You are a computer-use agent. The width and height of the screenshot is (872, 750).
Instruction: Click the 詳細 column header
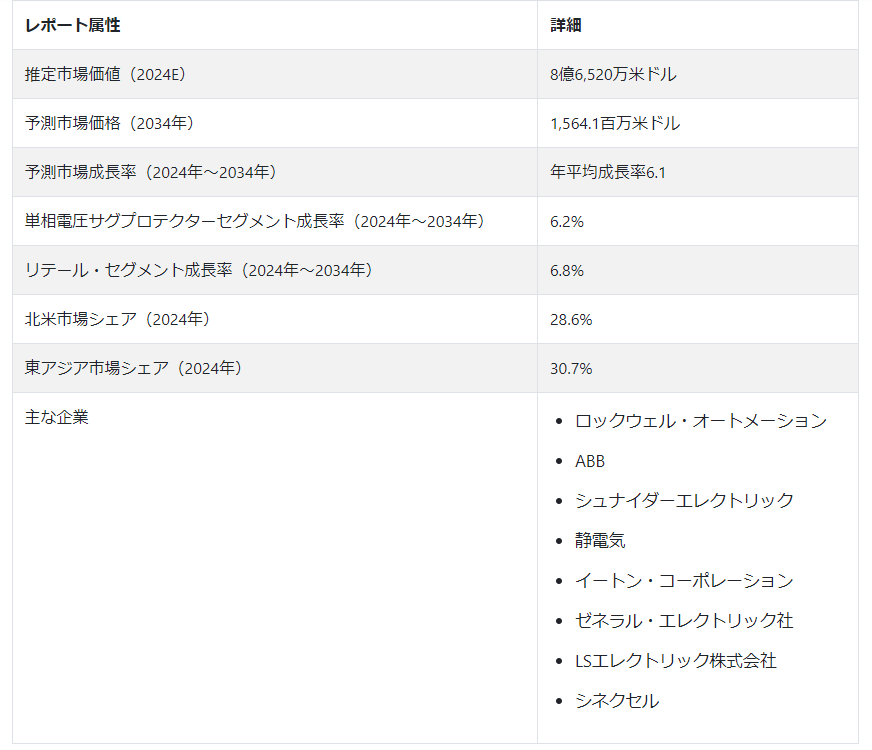tap(566, 25)
